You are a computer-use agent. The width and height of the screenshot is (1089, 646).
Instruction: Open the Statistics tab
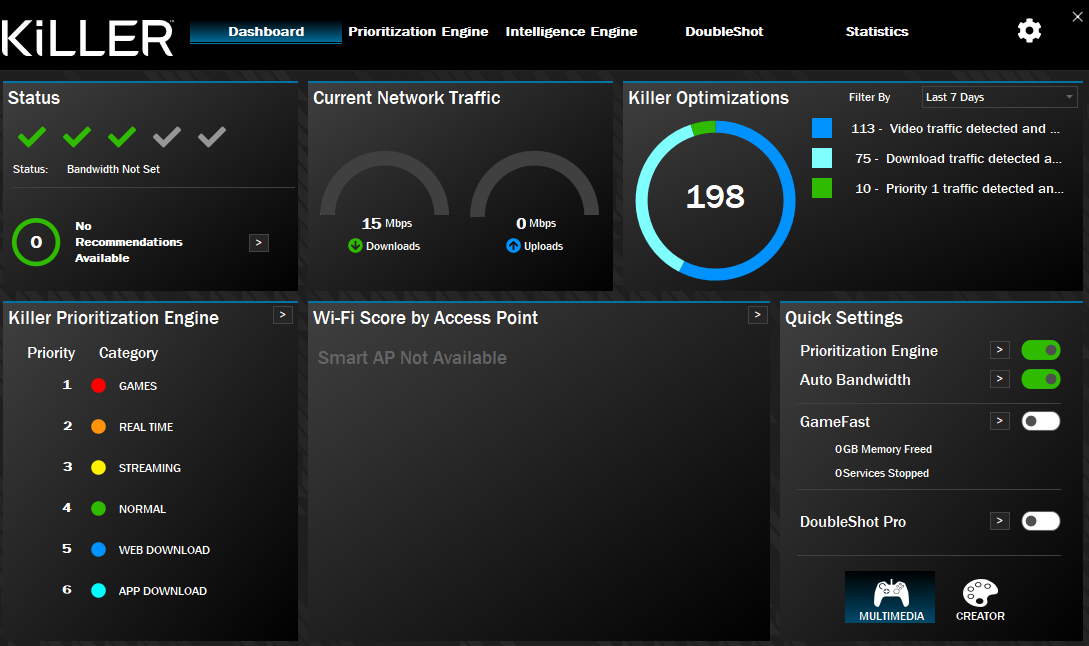[x=876, y=31]
